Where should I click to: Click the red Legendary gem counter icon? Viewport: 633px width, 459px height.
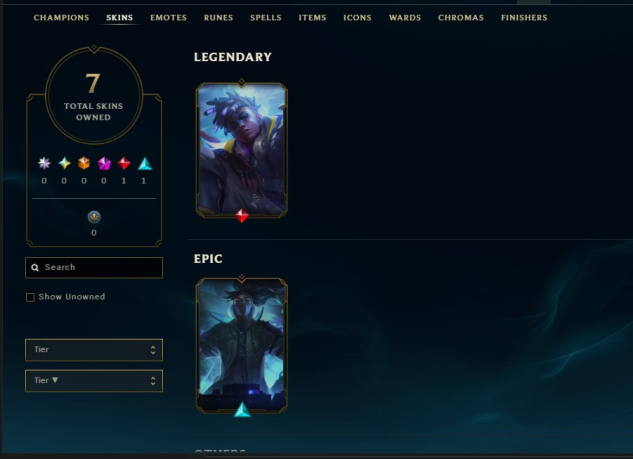click(x=124, y=163)
